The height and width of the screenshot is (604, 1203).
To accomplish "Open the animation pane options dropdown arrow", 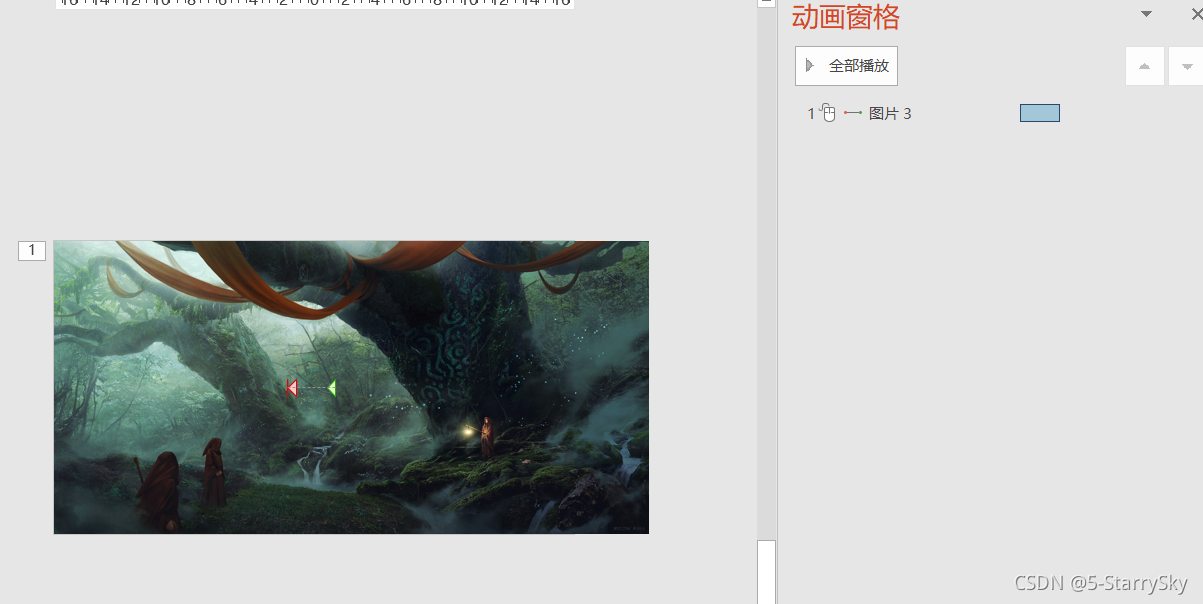I will pyautogui.click(x=1147, y=14).
